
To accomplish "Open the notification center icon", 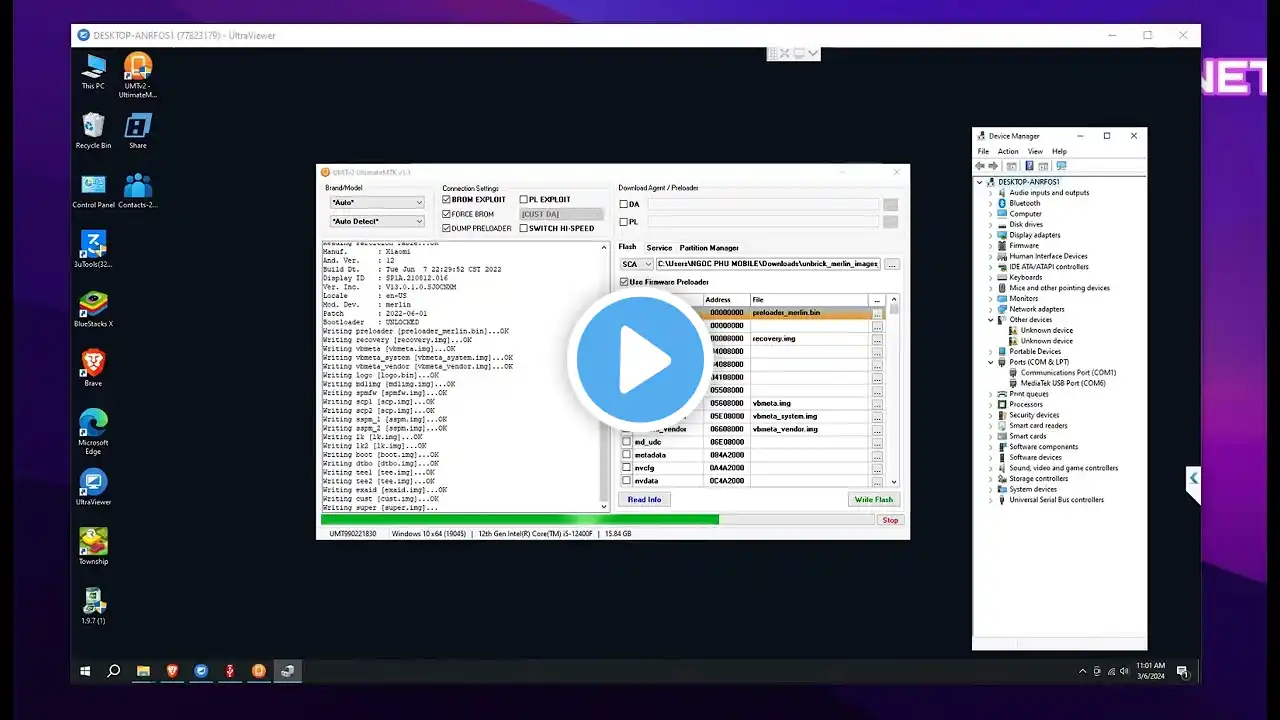I will click(x=1182, y=671).
